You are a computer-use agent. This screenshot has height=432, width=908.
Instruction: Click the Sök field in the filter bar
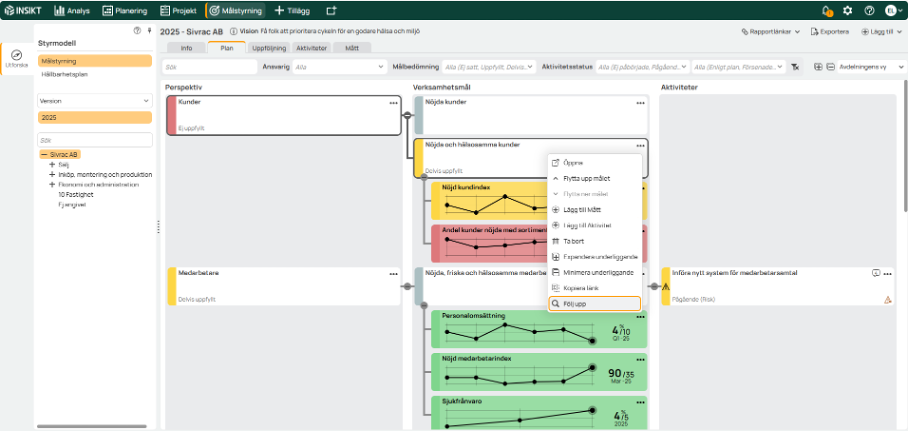coord(208,67)
